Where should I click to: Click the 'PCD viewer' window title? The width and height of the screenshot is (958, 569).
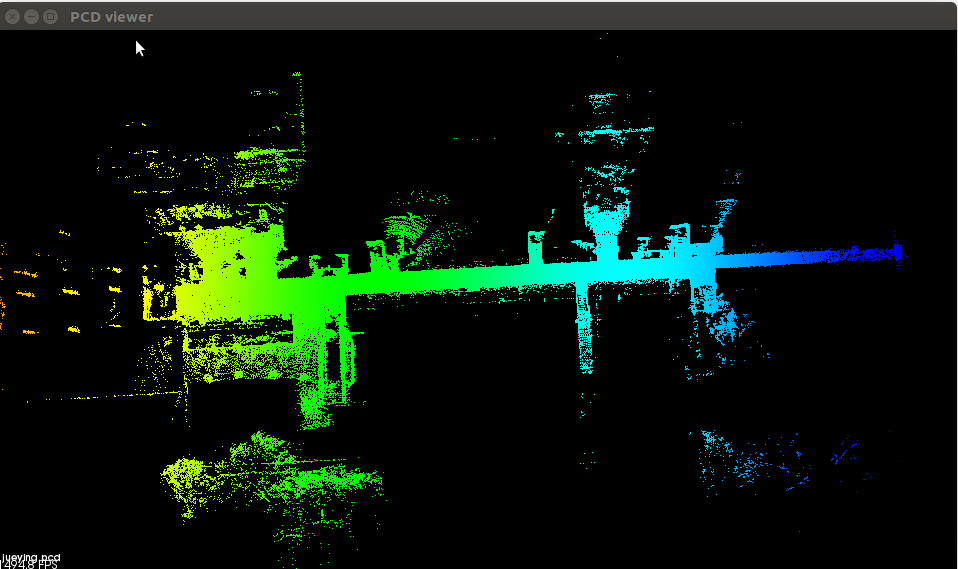111,17
